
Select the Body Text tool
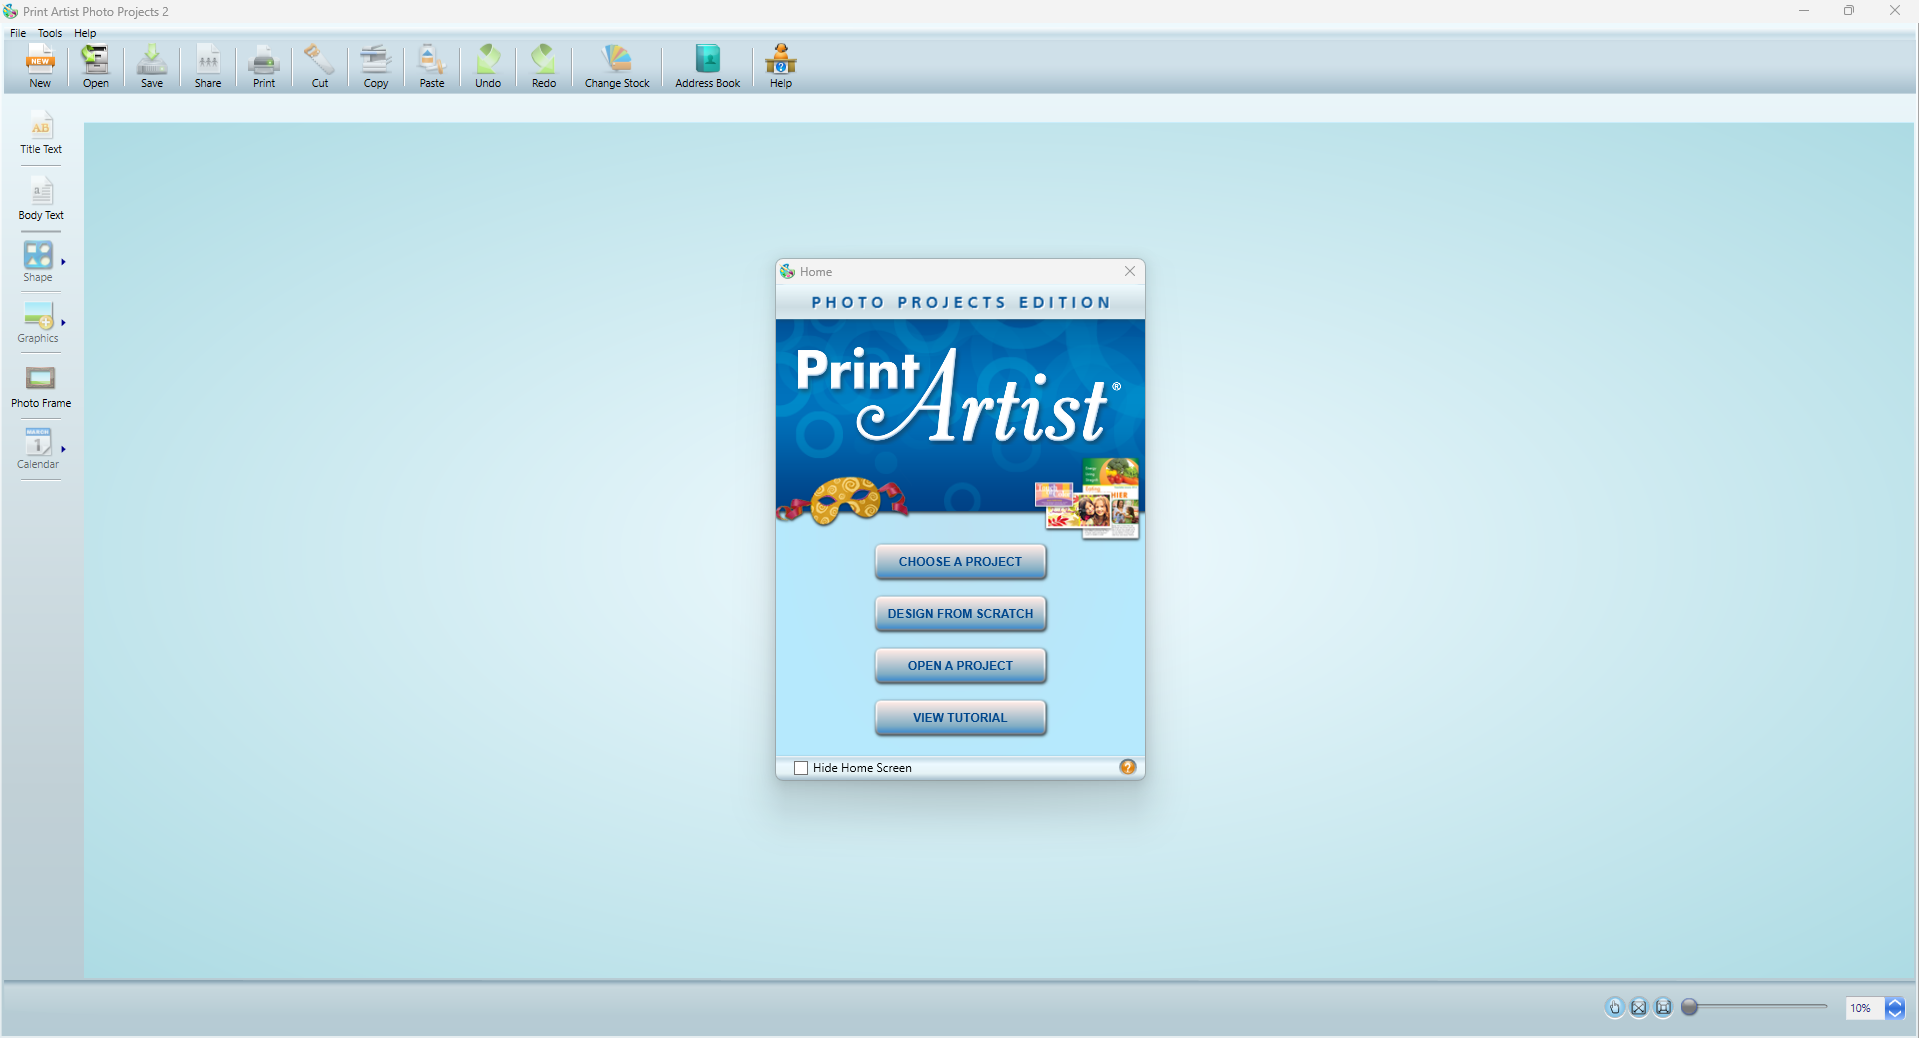[41, 200]
